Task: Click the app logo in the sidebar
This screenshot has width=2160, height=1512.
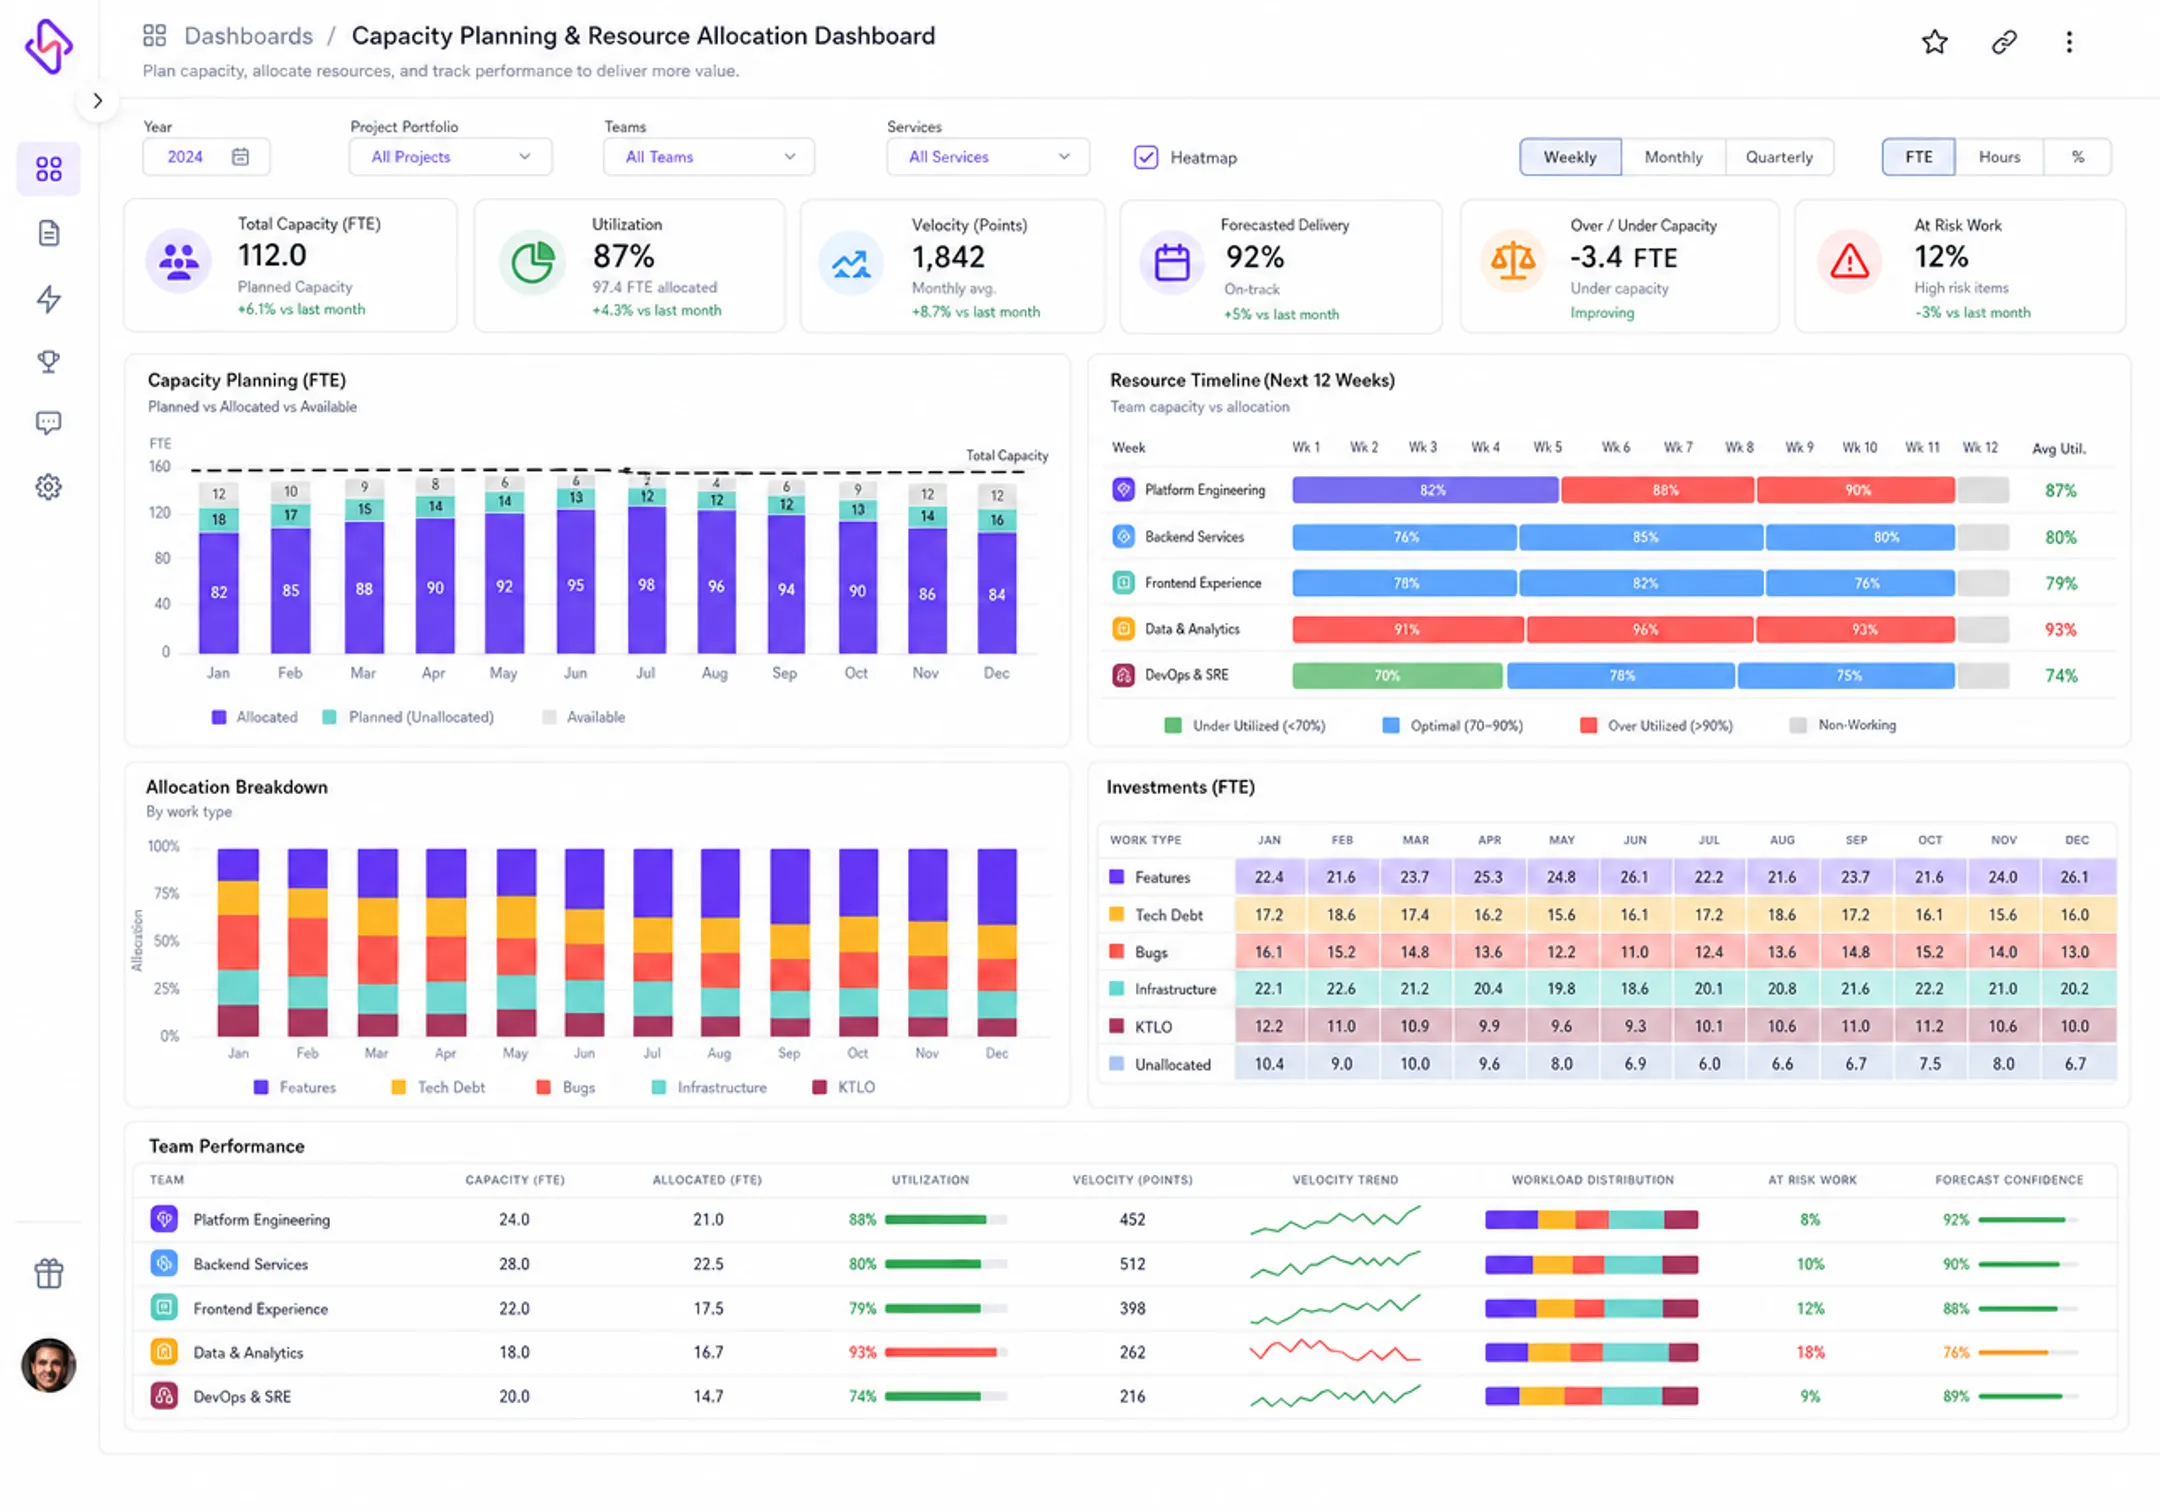Action: pos(48,46)
